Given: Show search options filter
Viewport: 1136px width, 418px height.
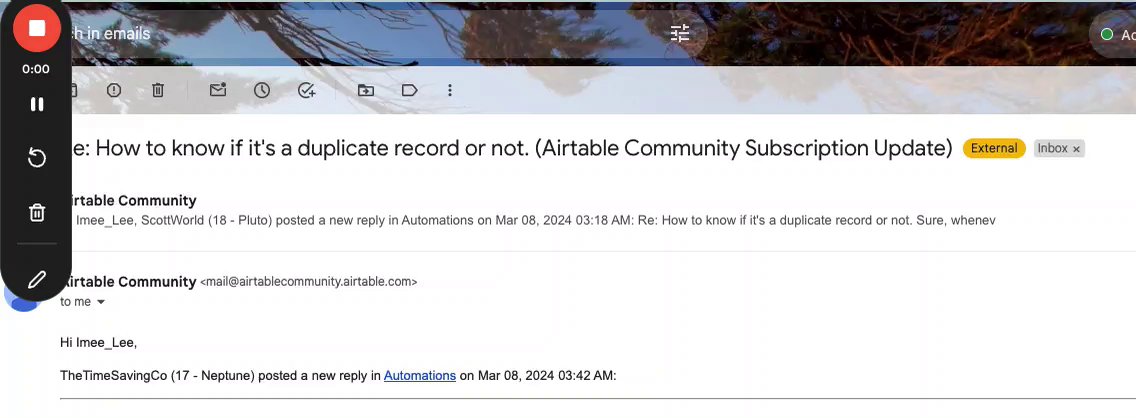Looking at the screenshot, I should (x=680, y=33).
